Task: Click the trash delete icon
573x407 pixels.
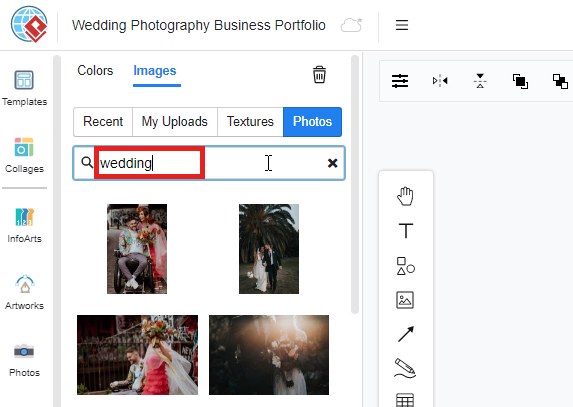Action: tap(319, 75)
